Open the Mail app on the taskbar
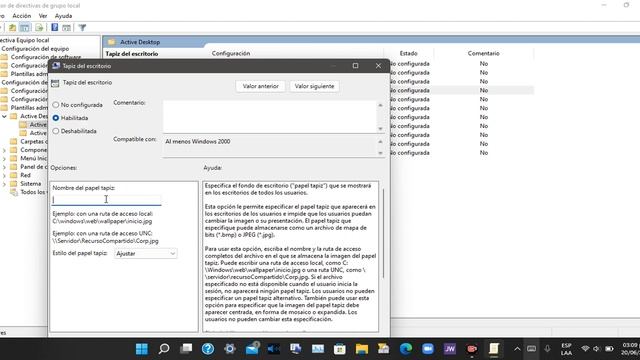This screenshot has height=360, width=640. (x=252, y=349)
